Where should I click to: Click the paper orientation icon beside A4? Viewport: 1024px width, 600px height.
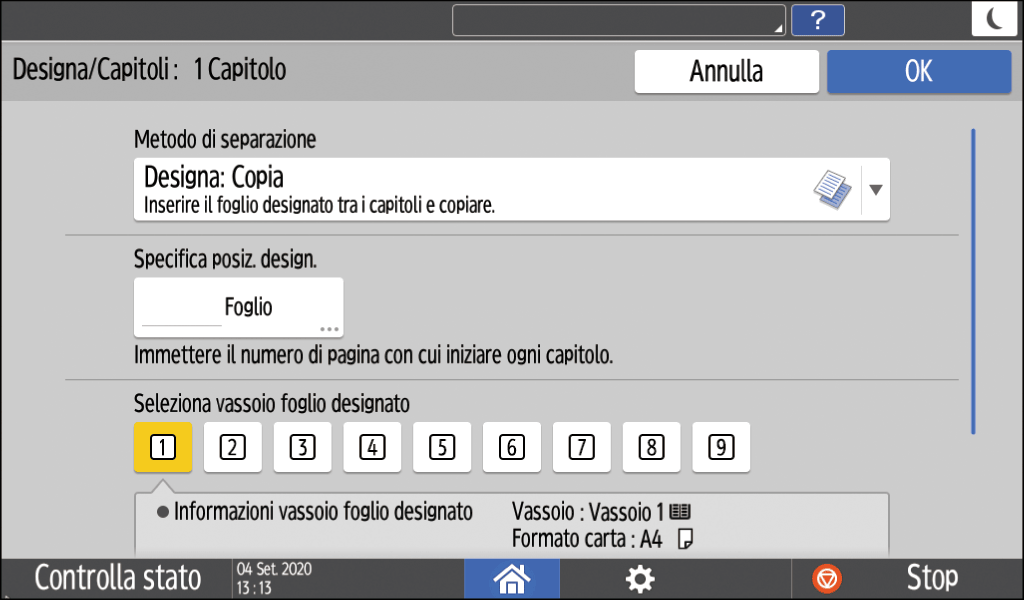[x=685, y=539]
